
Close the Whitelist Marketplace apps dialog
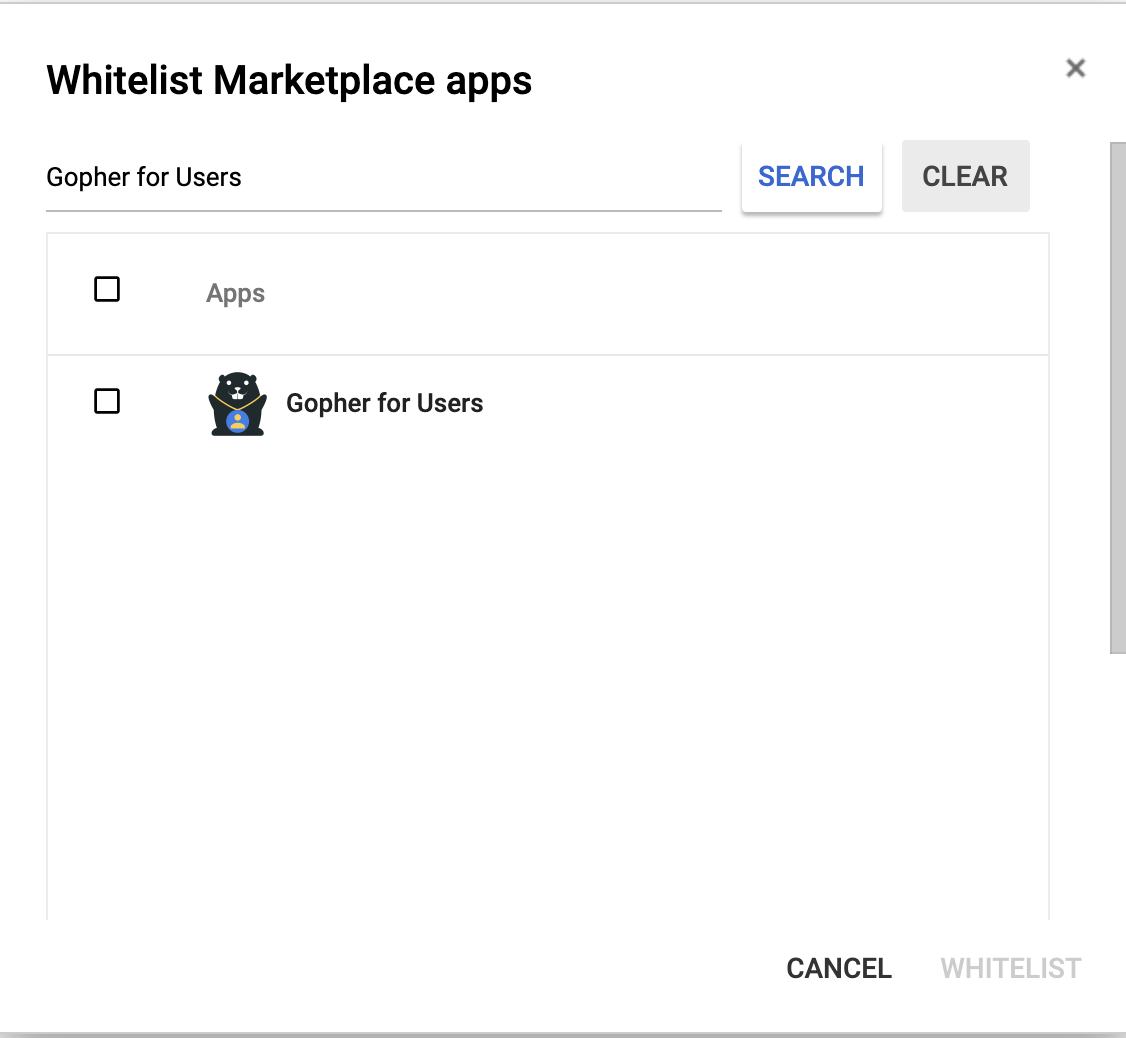1075,68
